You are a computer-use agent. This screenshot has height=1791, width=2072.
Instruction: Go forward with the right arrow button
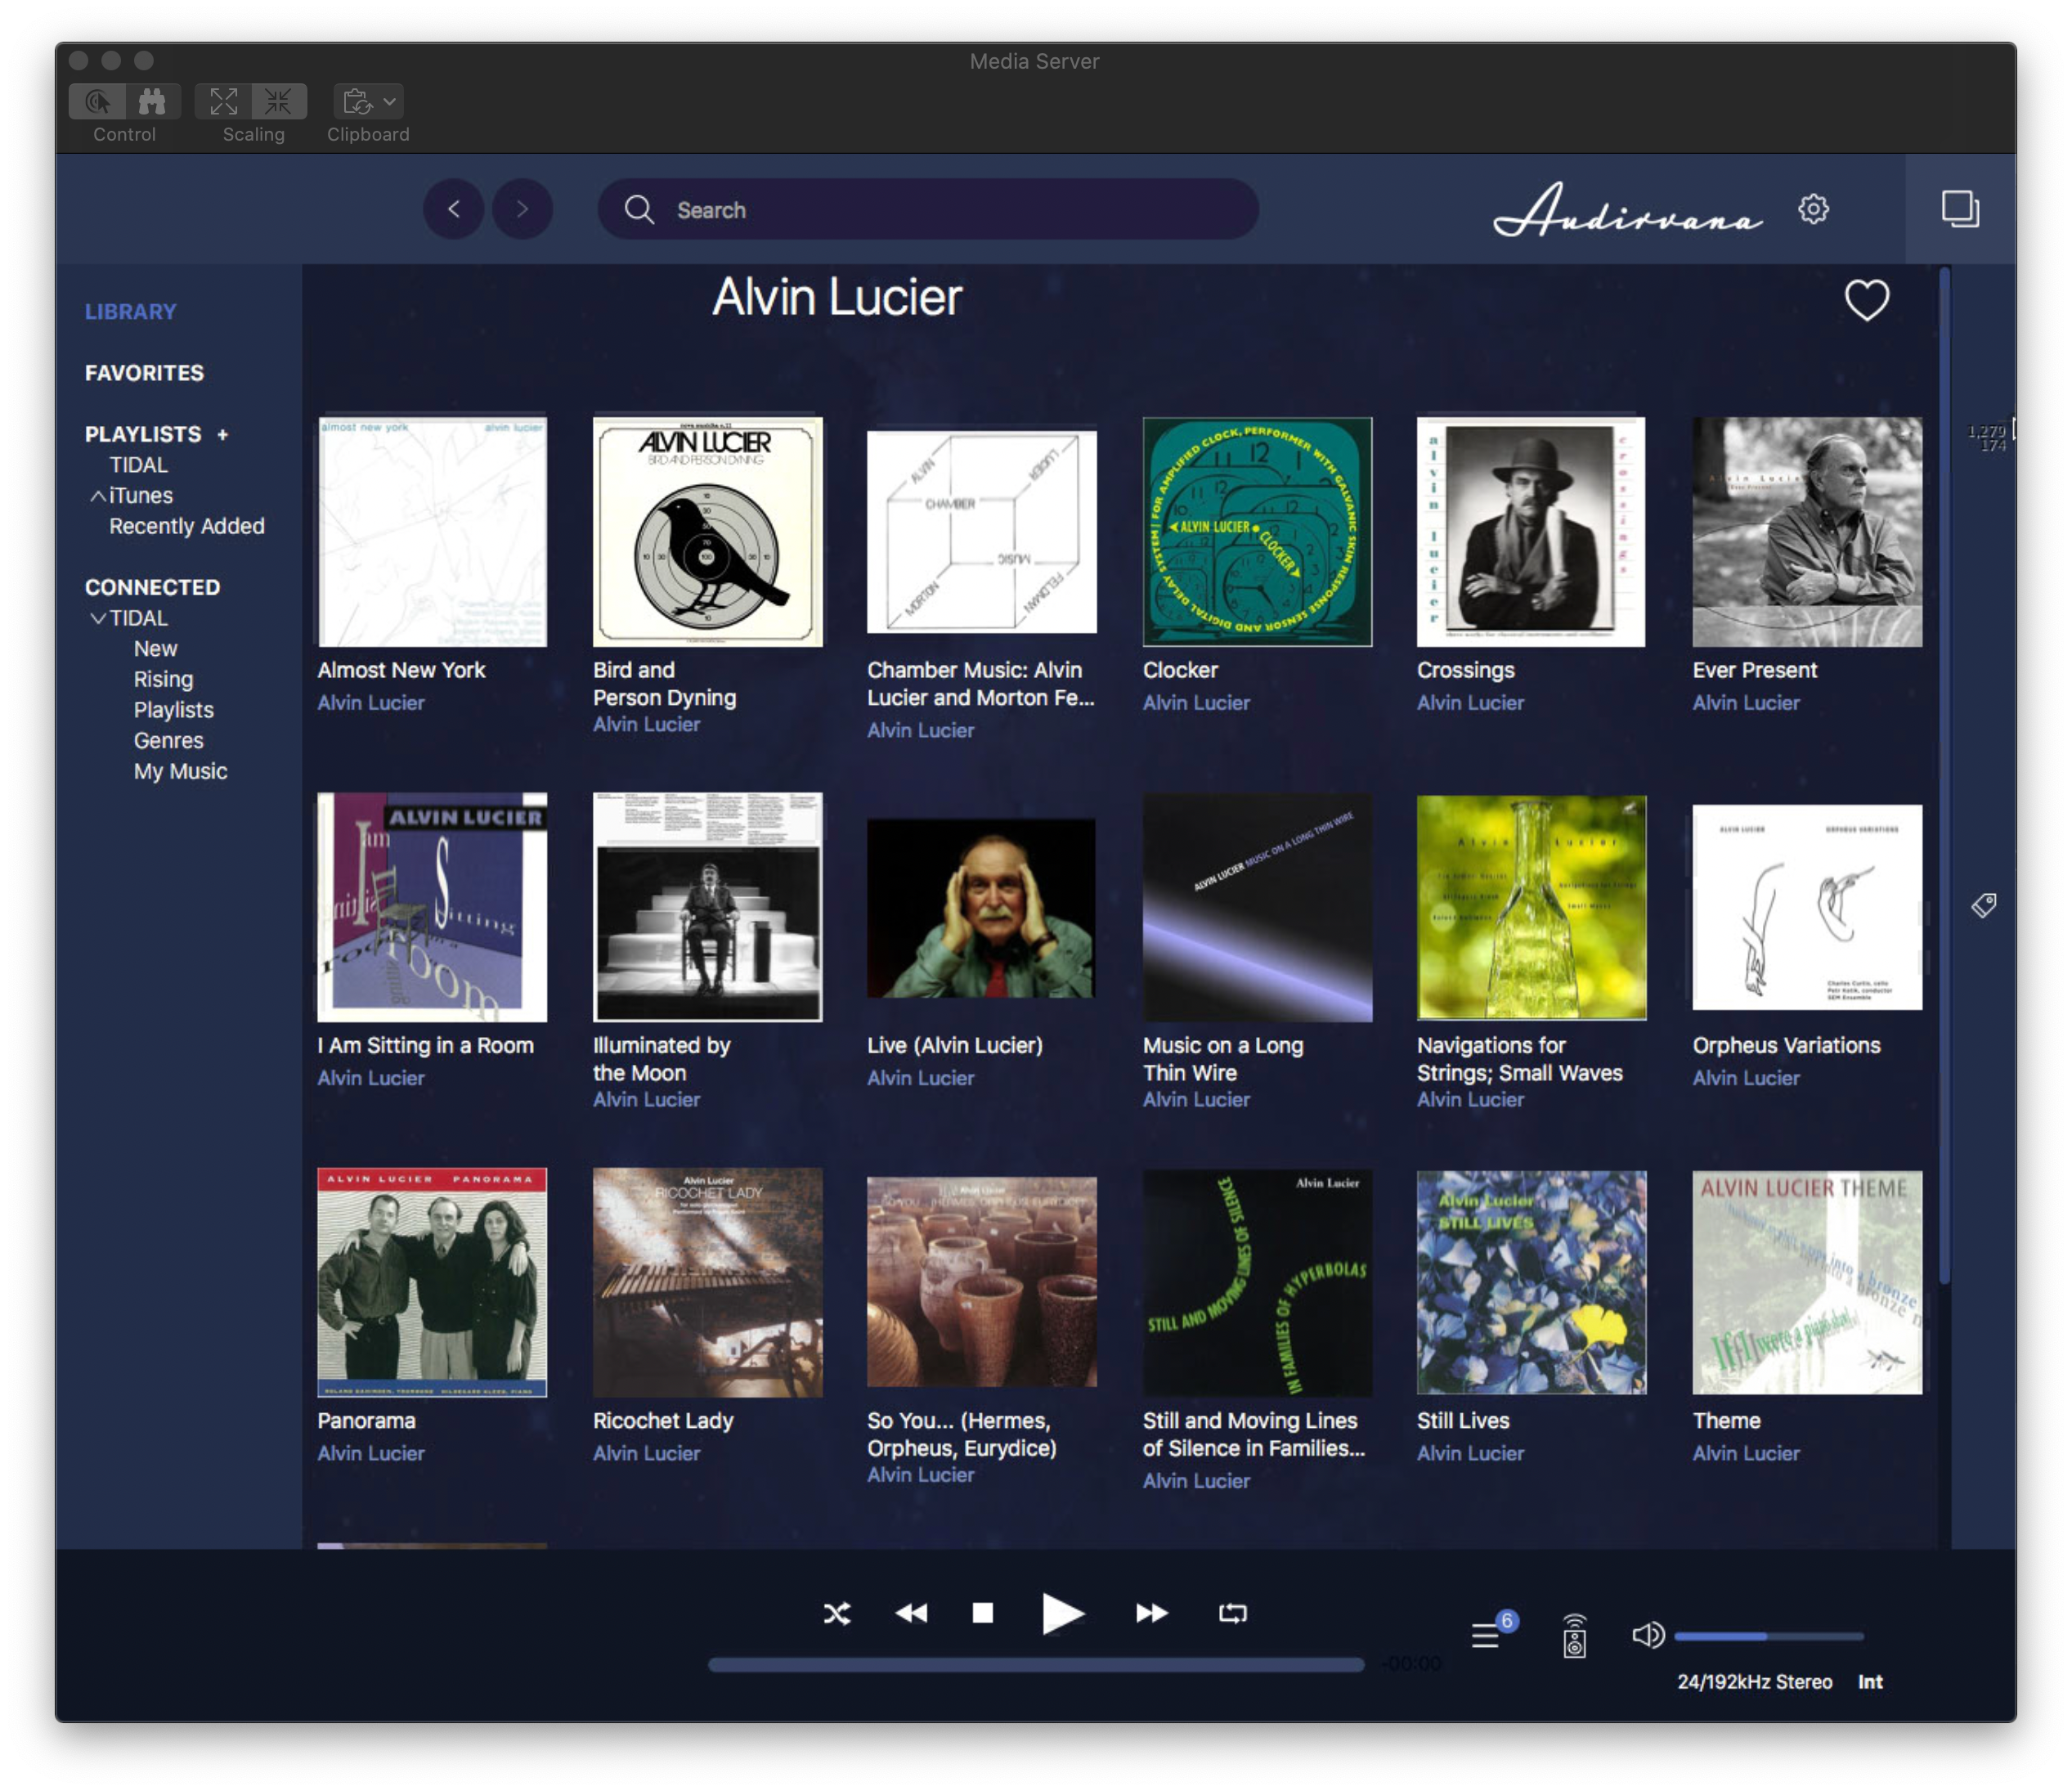point(522,209)
